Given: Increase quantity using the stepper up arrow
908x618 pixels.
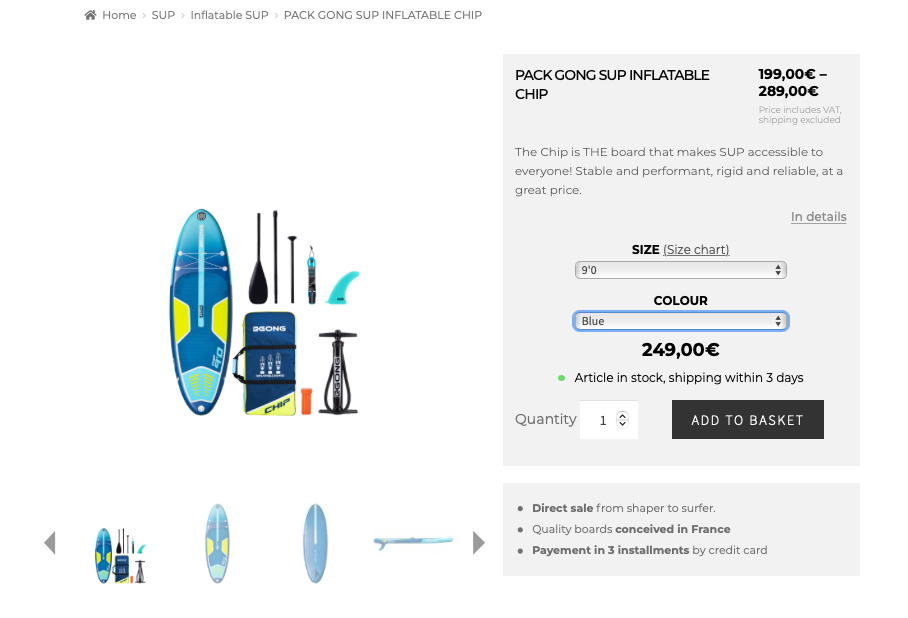Looking at the screenshot, I should click(x=623, y=415).
